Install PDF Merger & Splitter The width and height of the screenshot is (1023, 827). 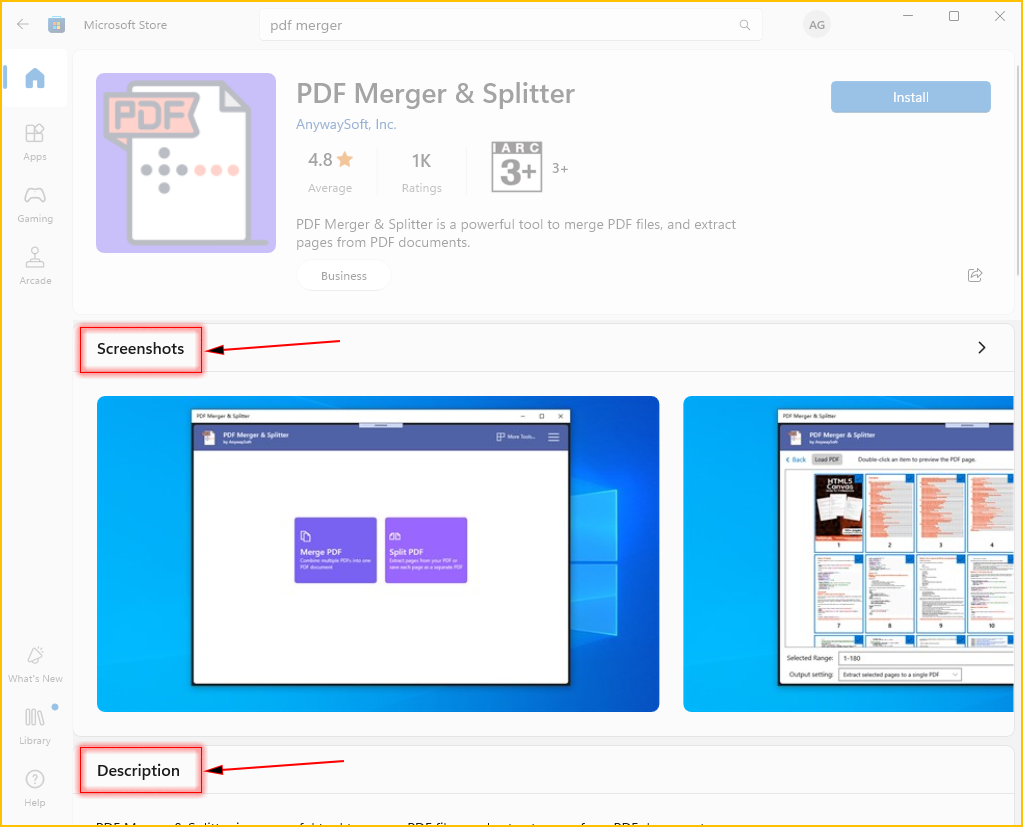point(910,97)
